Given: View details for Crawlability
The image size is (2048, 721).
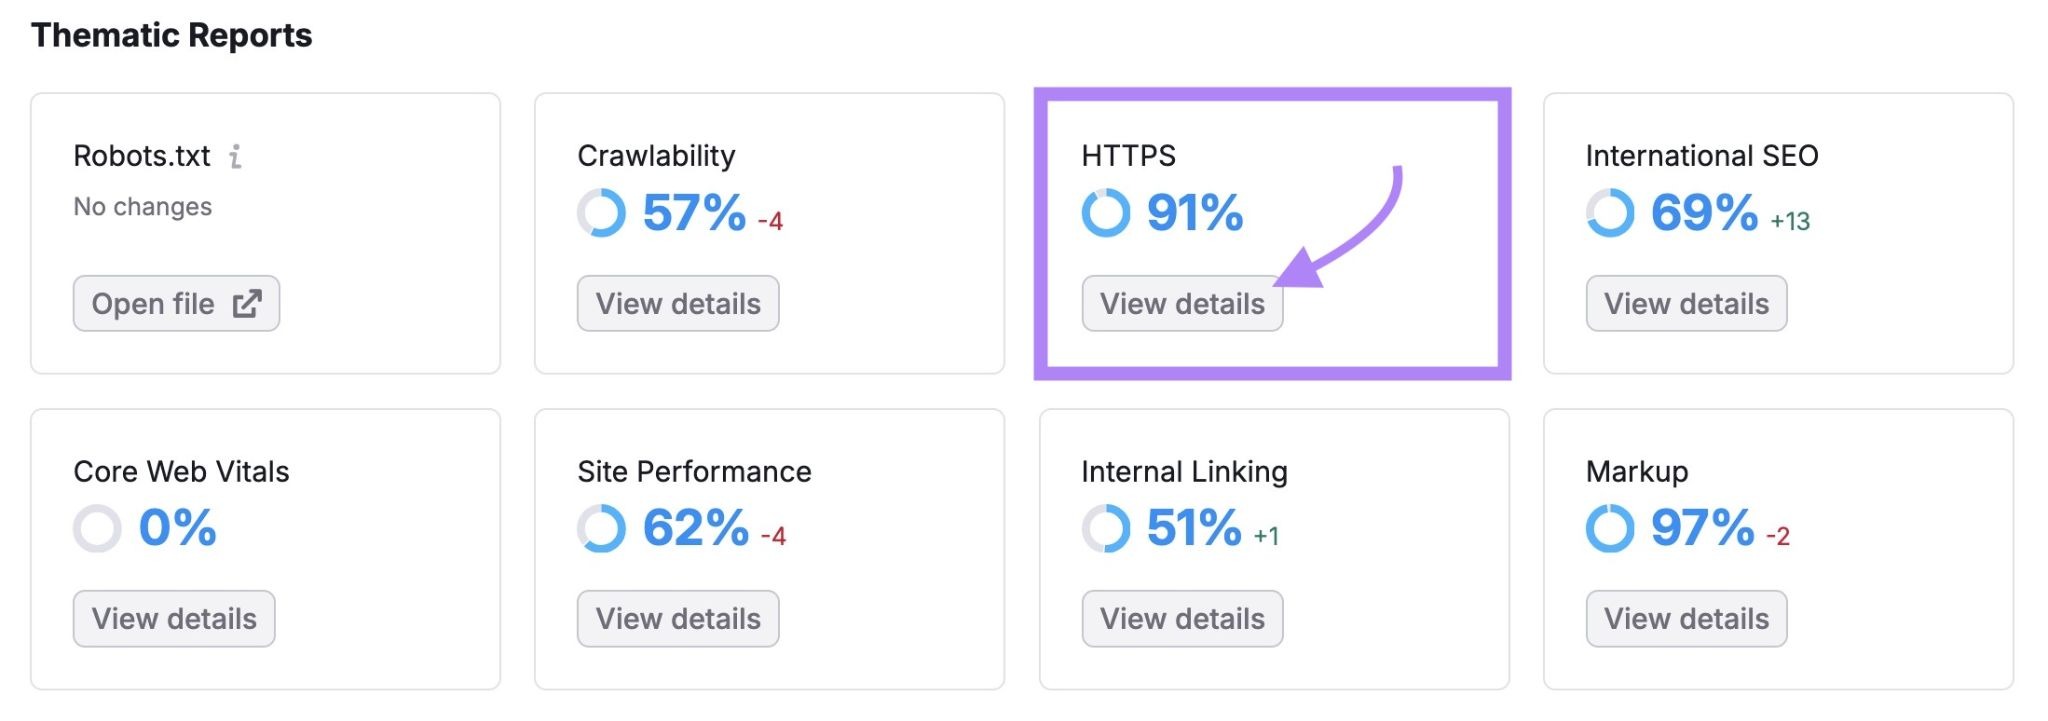Looking at the screenshot, I should (678, 303).
